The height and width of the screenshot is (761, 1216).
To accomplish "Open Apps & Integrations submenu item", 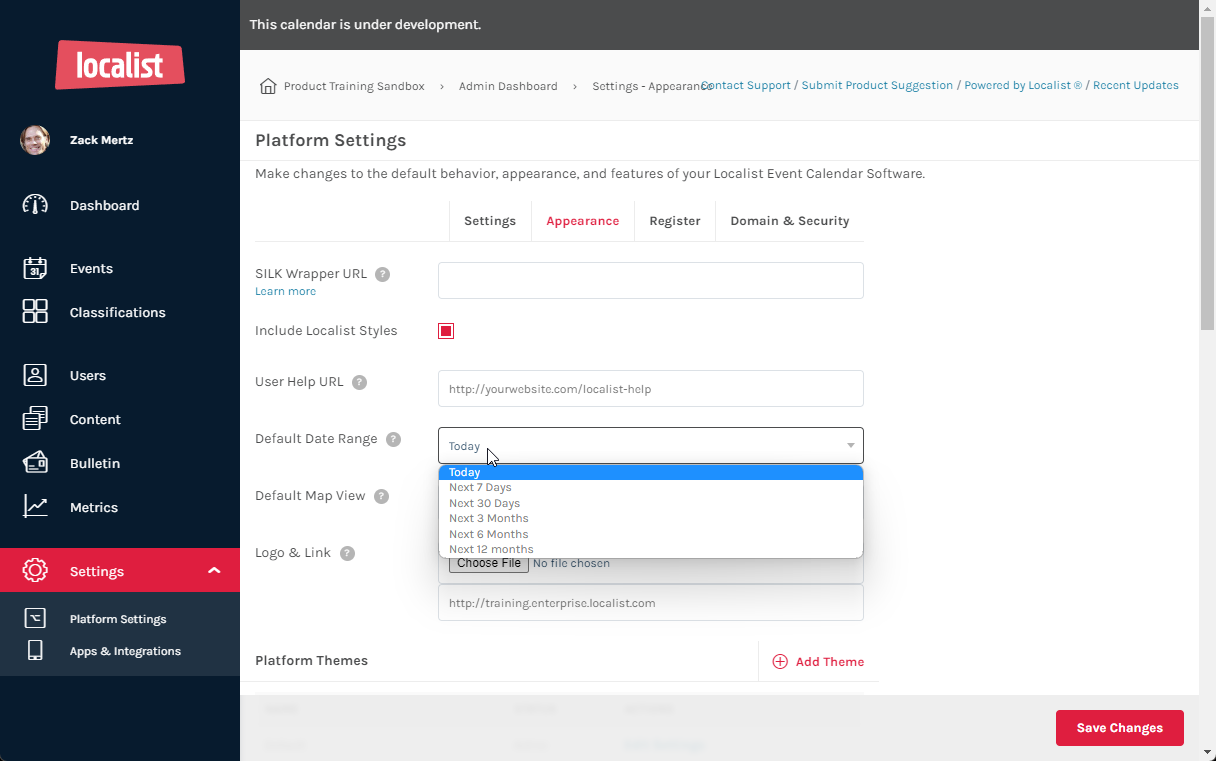I will point(125,651).
